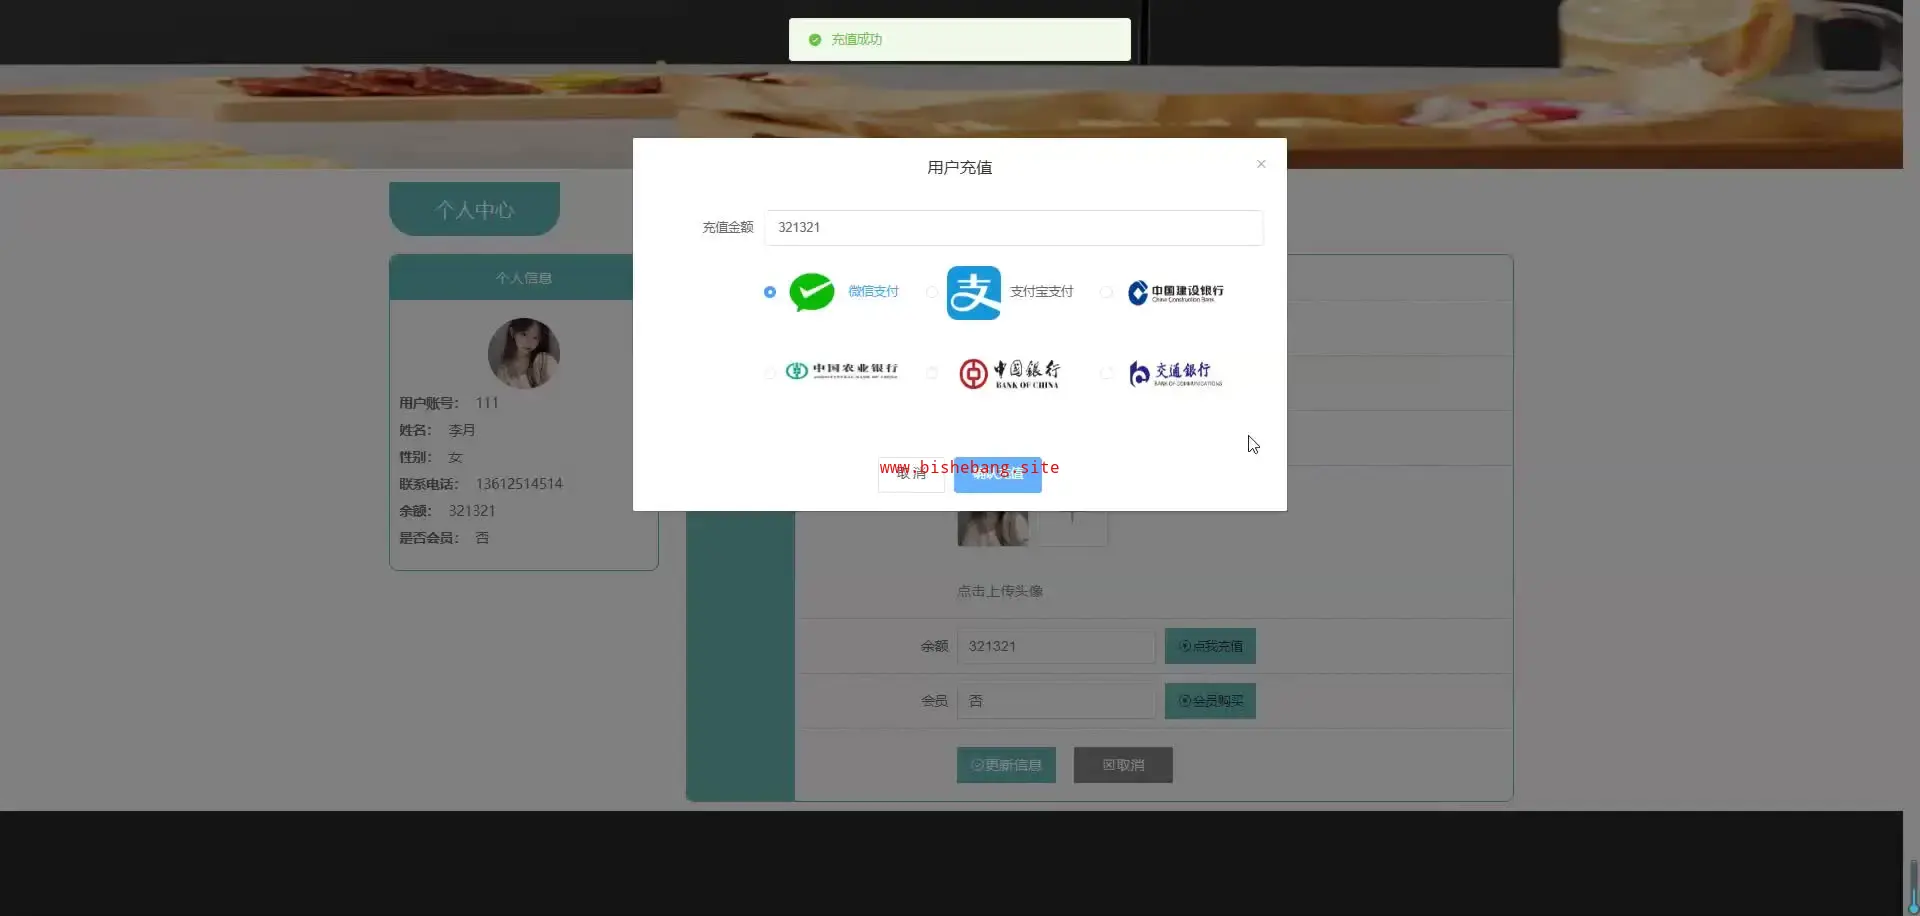Image resolution: width=1920 pixels, height=916 pixels.
Task: Click the gray 取消 button below the form
Action: coord(1123,765)
